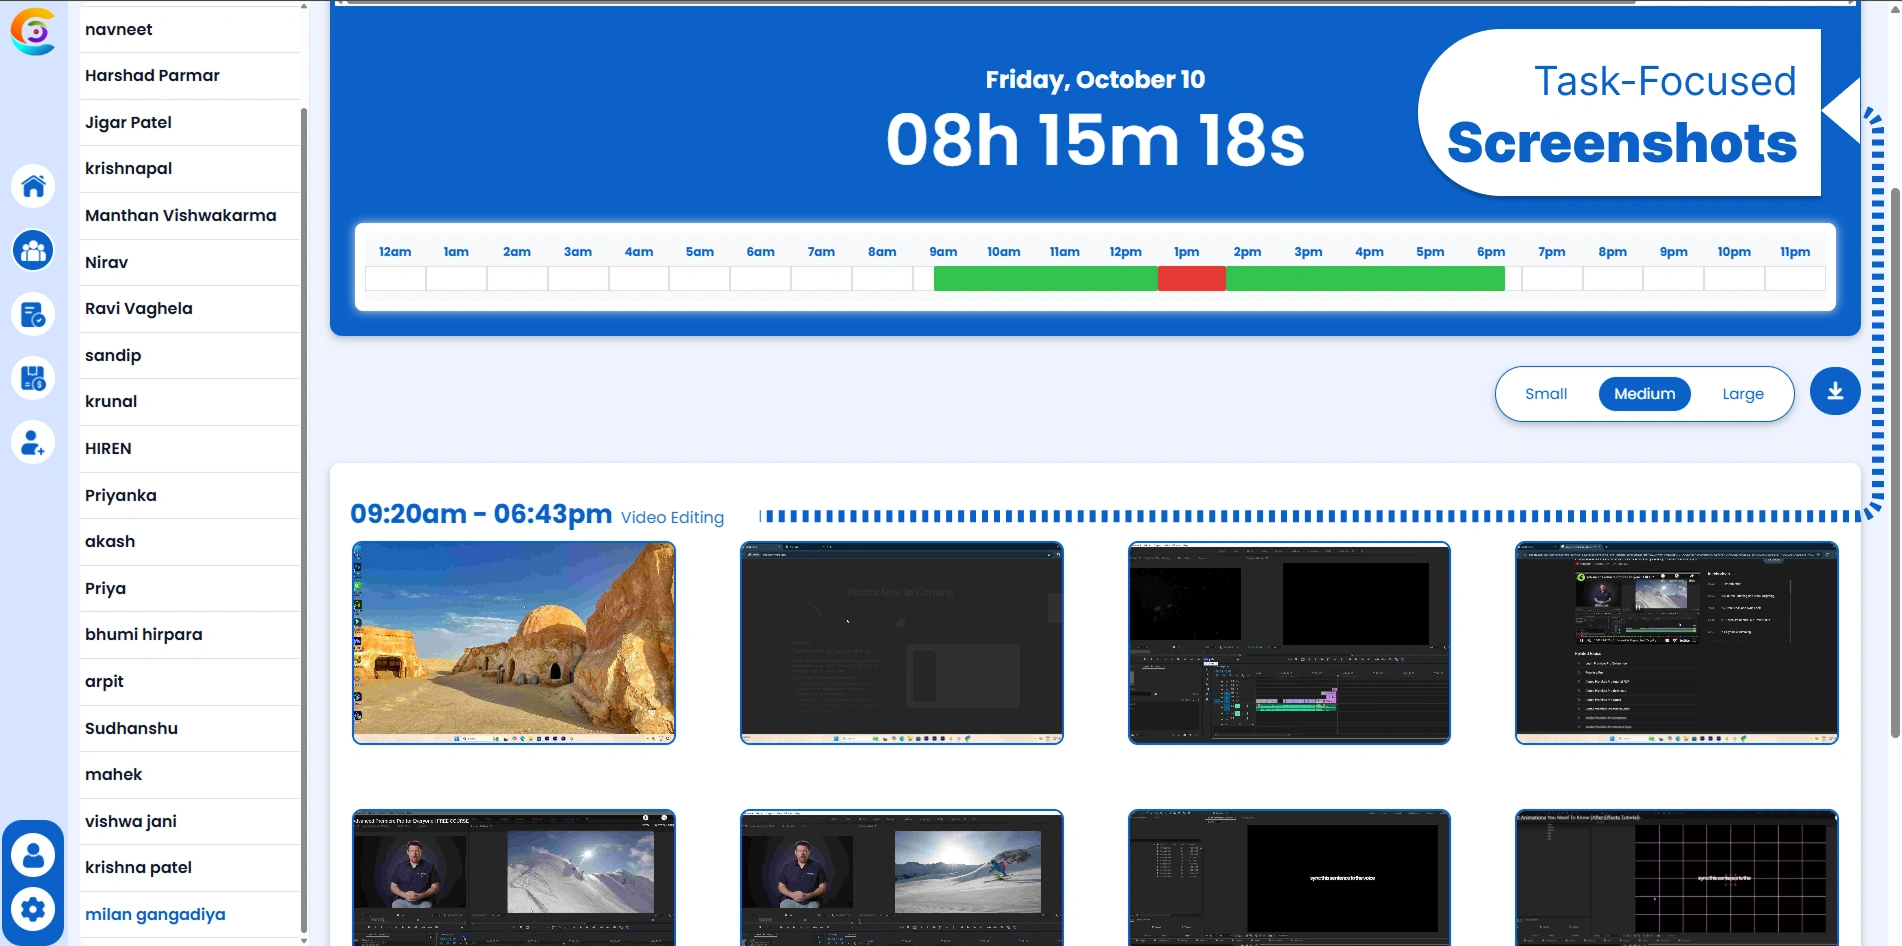Switch screenshot size to Large
Image resolution: width=1902 pixels, height=946 pixels.
[x=1743, y=393]
